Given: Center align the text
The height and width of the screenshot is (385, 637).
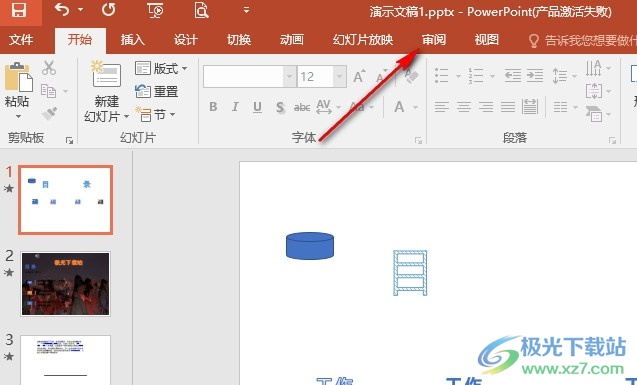Looking at the screenshot, I should [464, 107].
